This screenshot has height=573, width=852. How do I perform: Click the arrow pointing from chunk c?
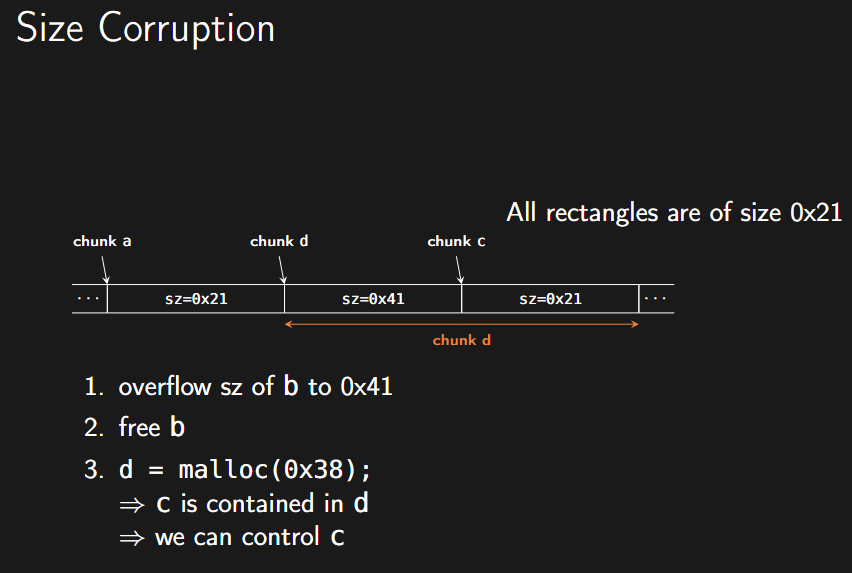click(459, 269)
